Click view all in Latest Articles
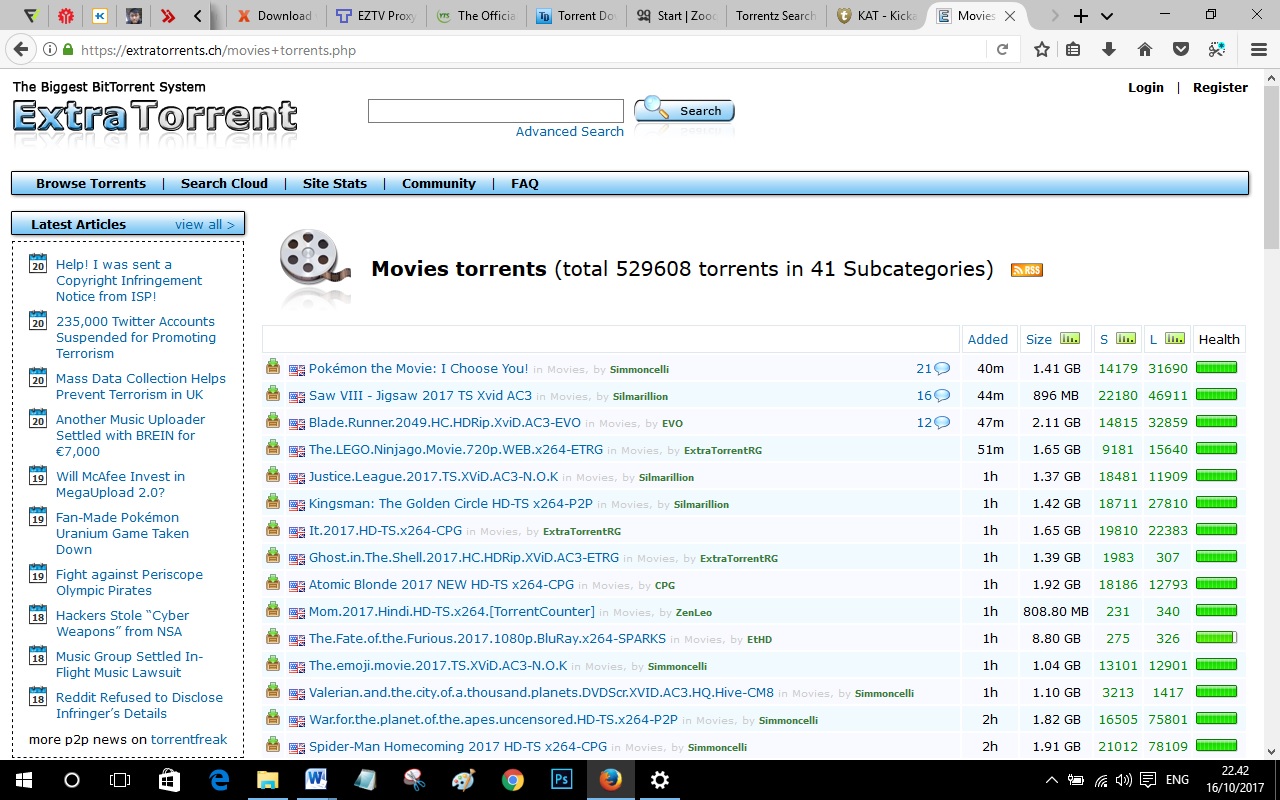 [x=205, y=225]
